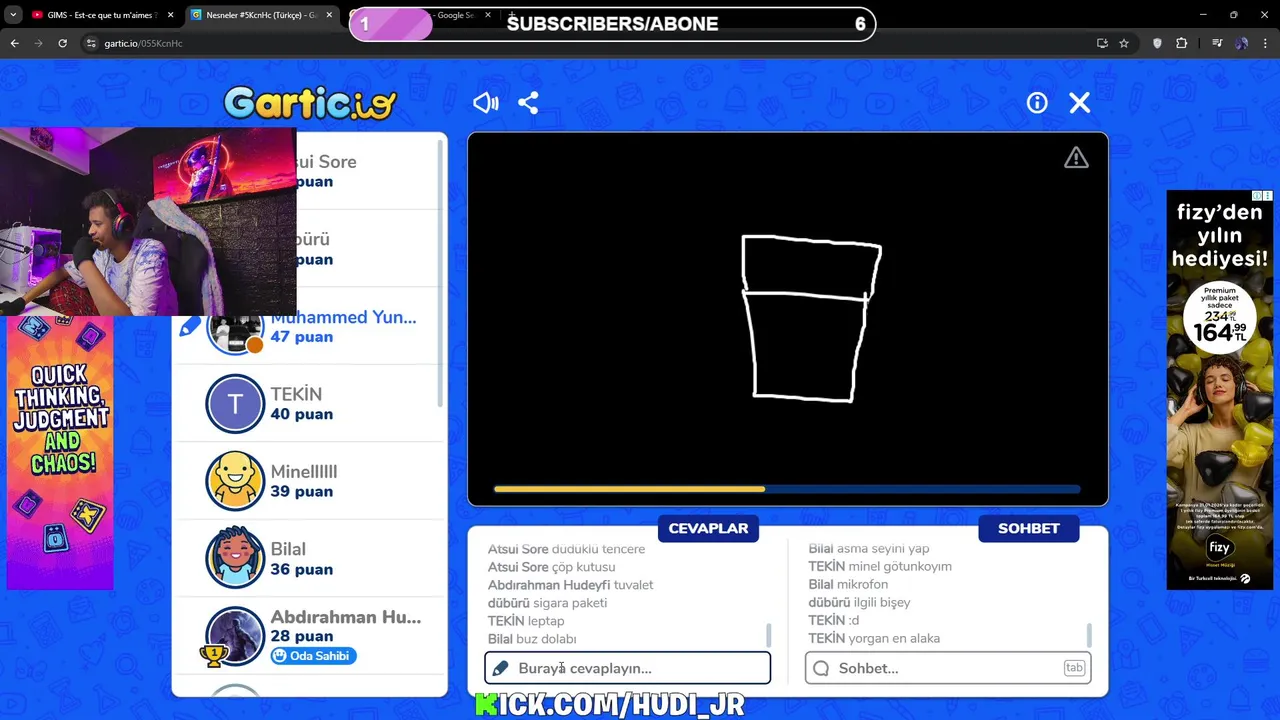Click the '36 puan' score of Bilal
Image resolution: width=1280 pixels, height=720 pixels.
click(301, 569)
